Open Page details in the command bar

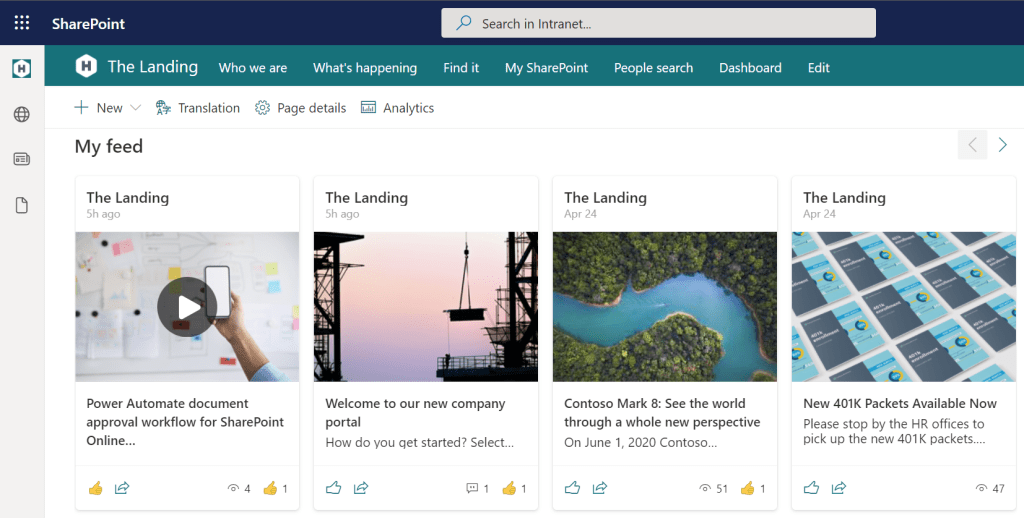301,108
